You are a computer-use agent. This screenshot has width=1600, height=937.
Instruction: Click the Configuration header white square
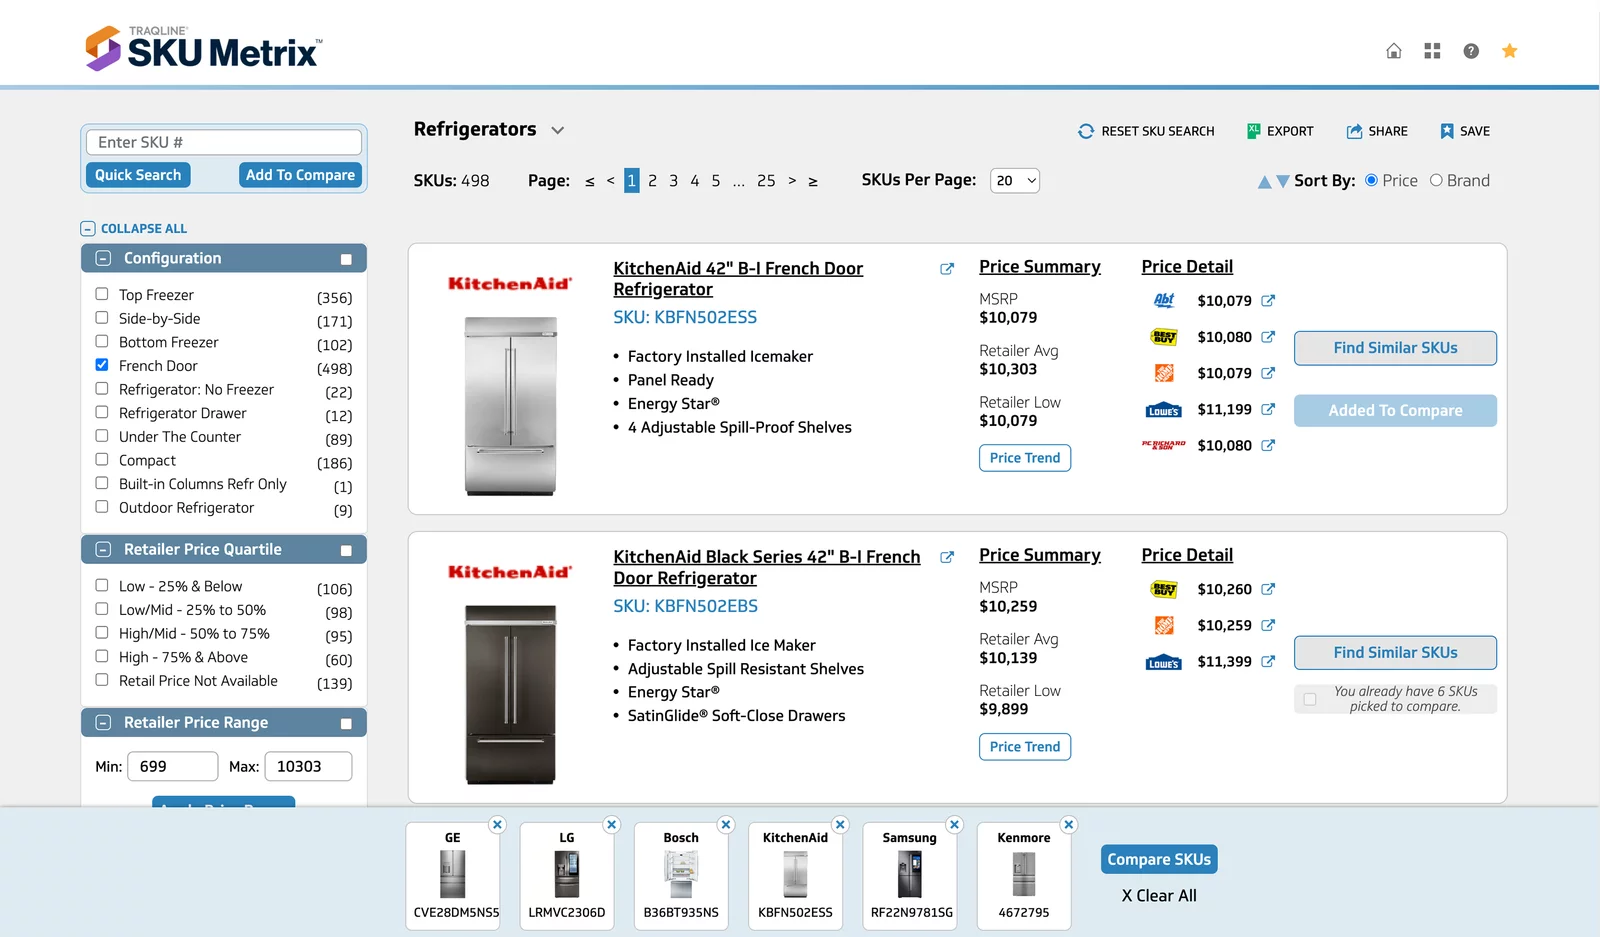click(346, 260)
